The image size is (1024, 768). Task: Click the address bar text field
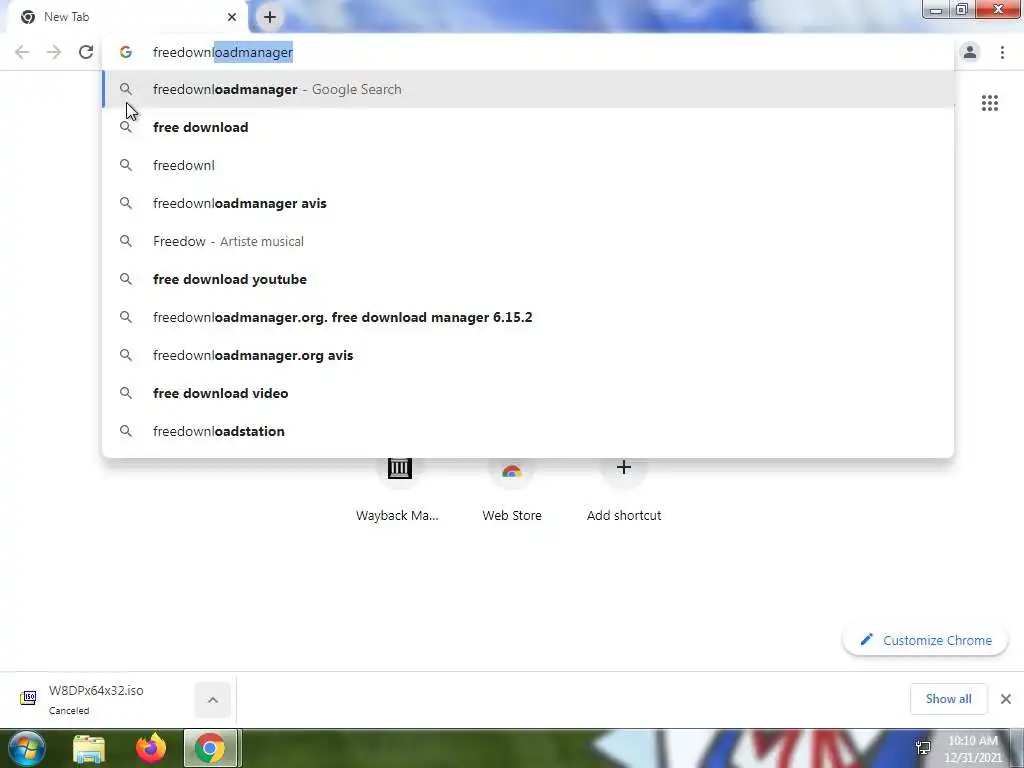528,52
